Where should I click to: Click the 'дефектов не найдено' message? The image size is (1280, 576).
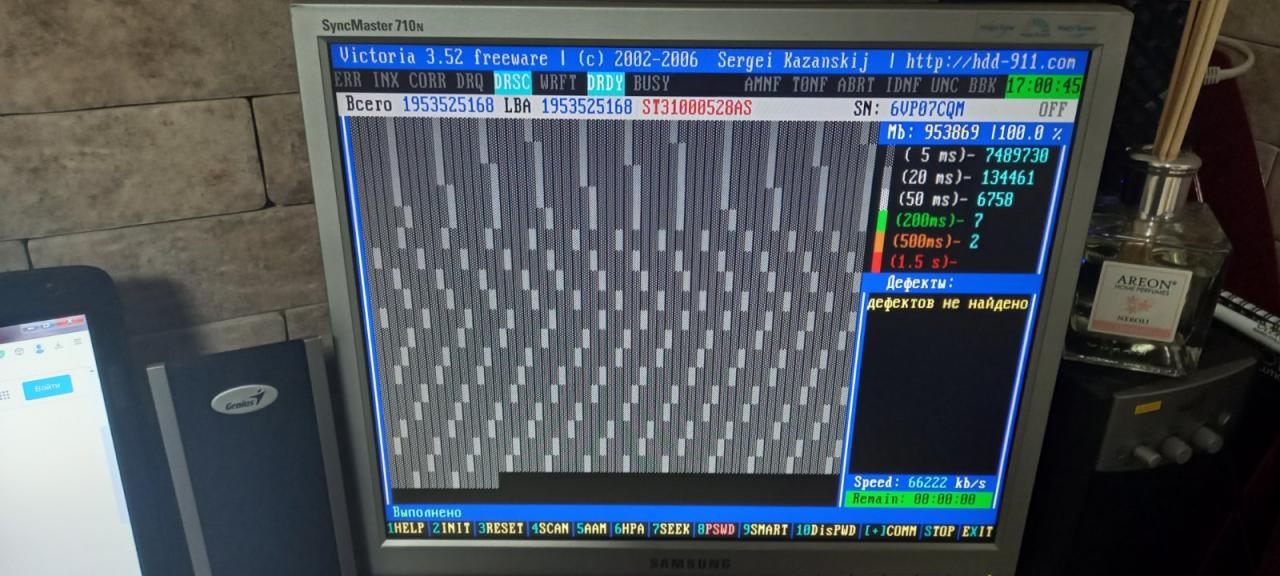pyautogui.click(x=947, y=303)
